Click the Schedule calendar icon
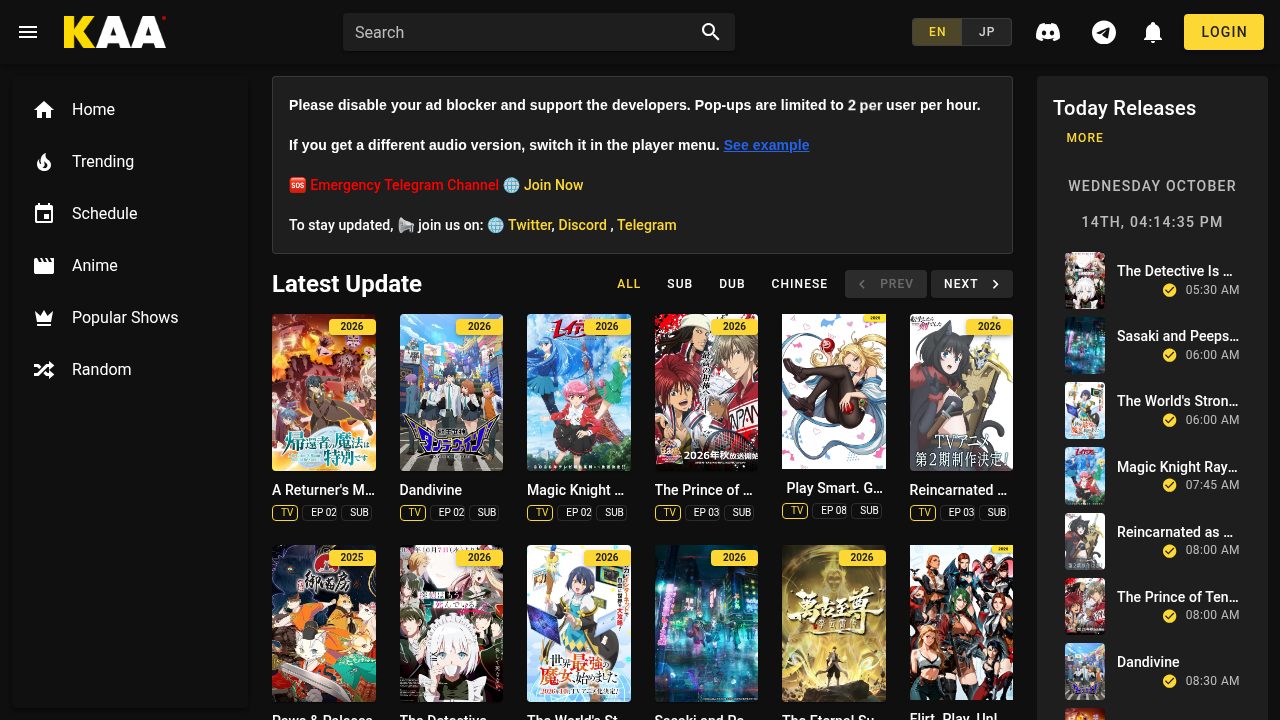1280x720 pixels. coord(44,214)
